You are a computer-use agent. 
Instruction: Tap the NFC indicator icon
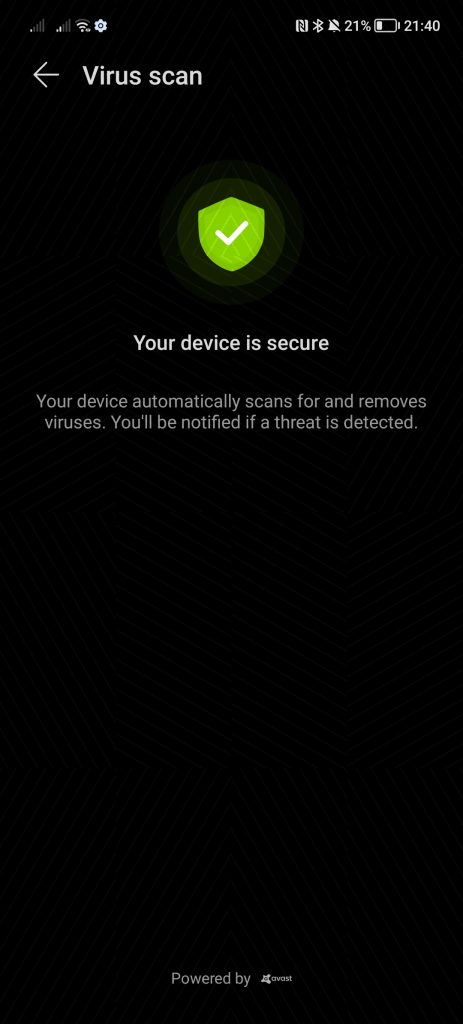[x=302, y=26]
